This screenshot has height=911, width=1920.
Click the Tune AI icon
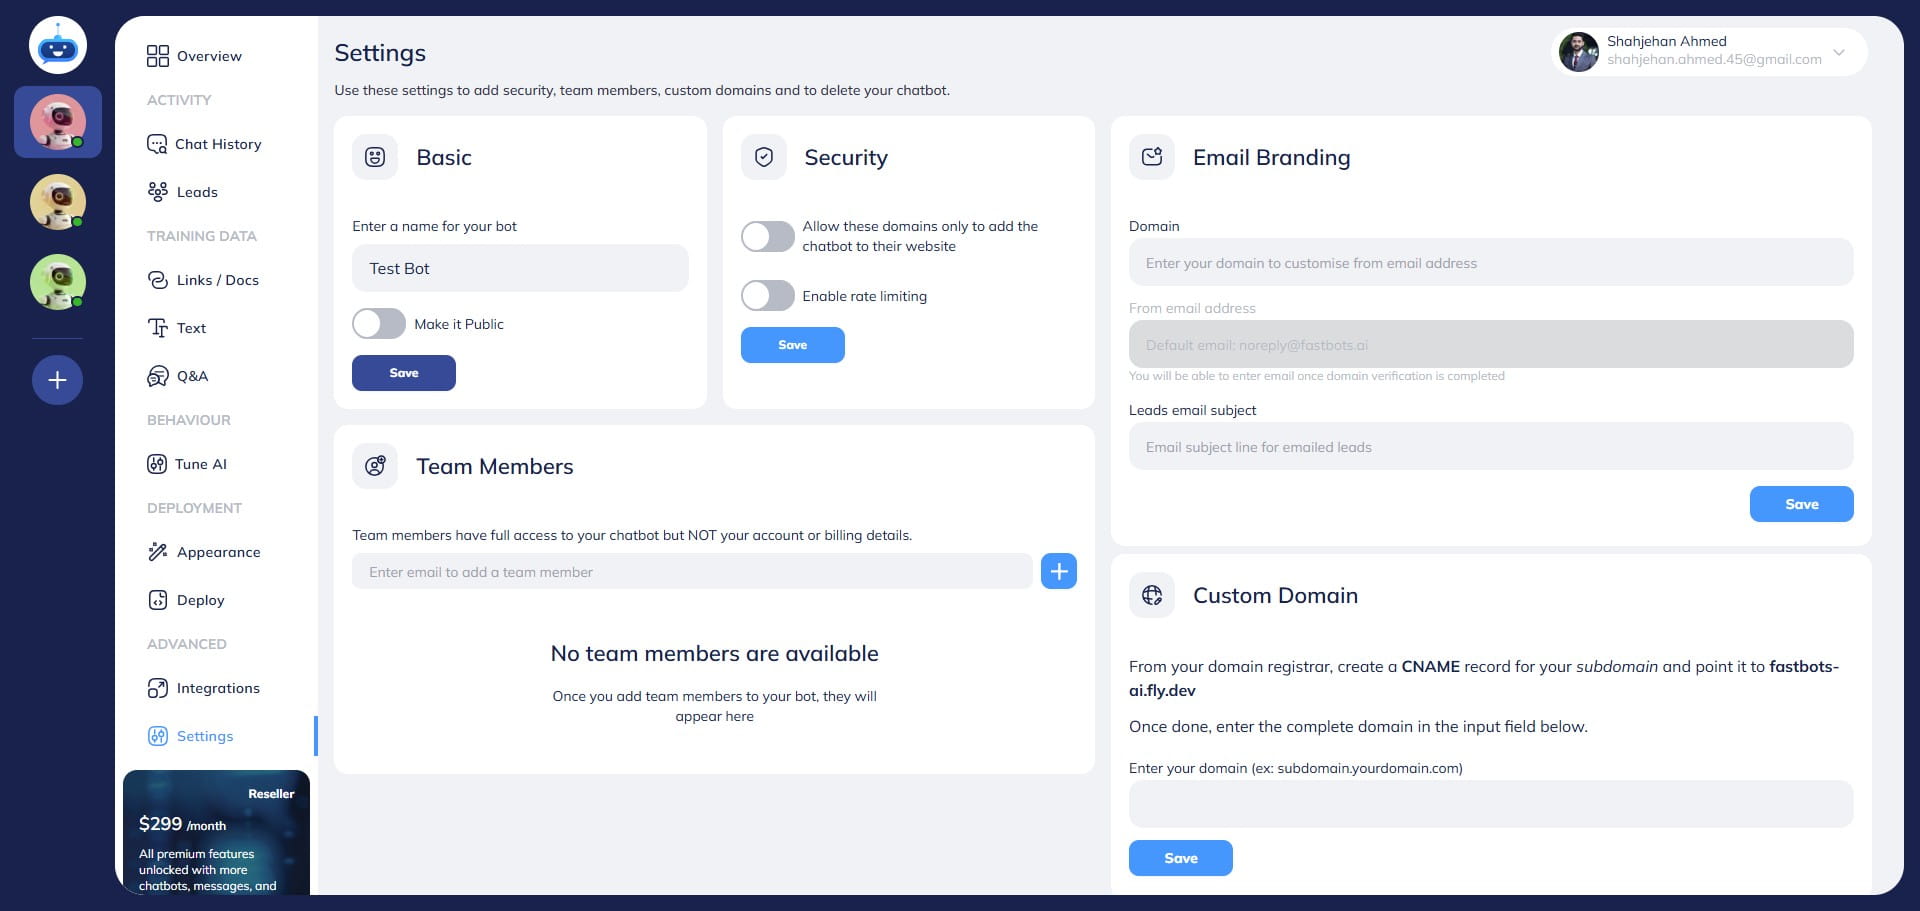coord(157,464)
